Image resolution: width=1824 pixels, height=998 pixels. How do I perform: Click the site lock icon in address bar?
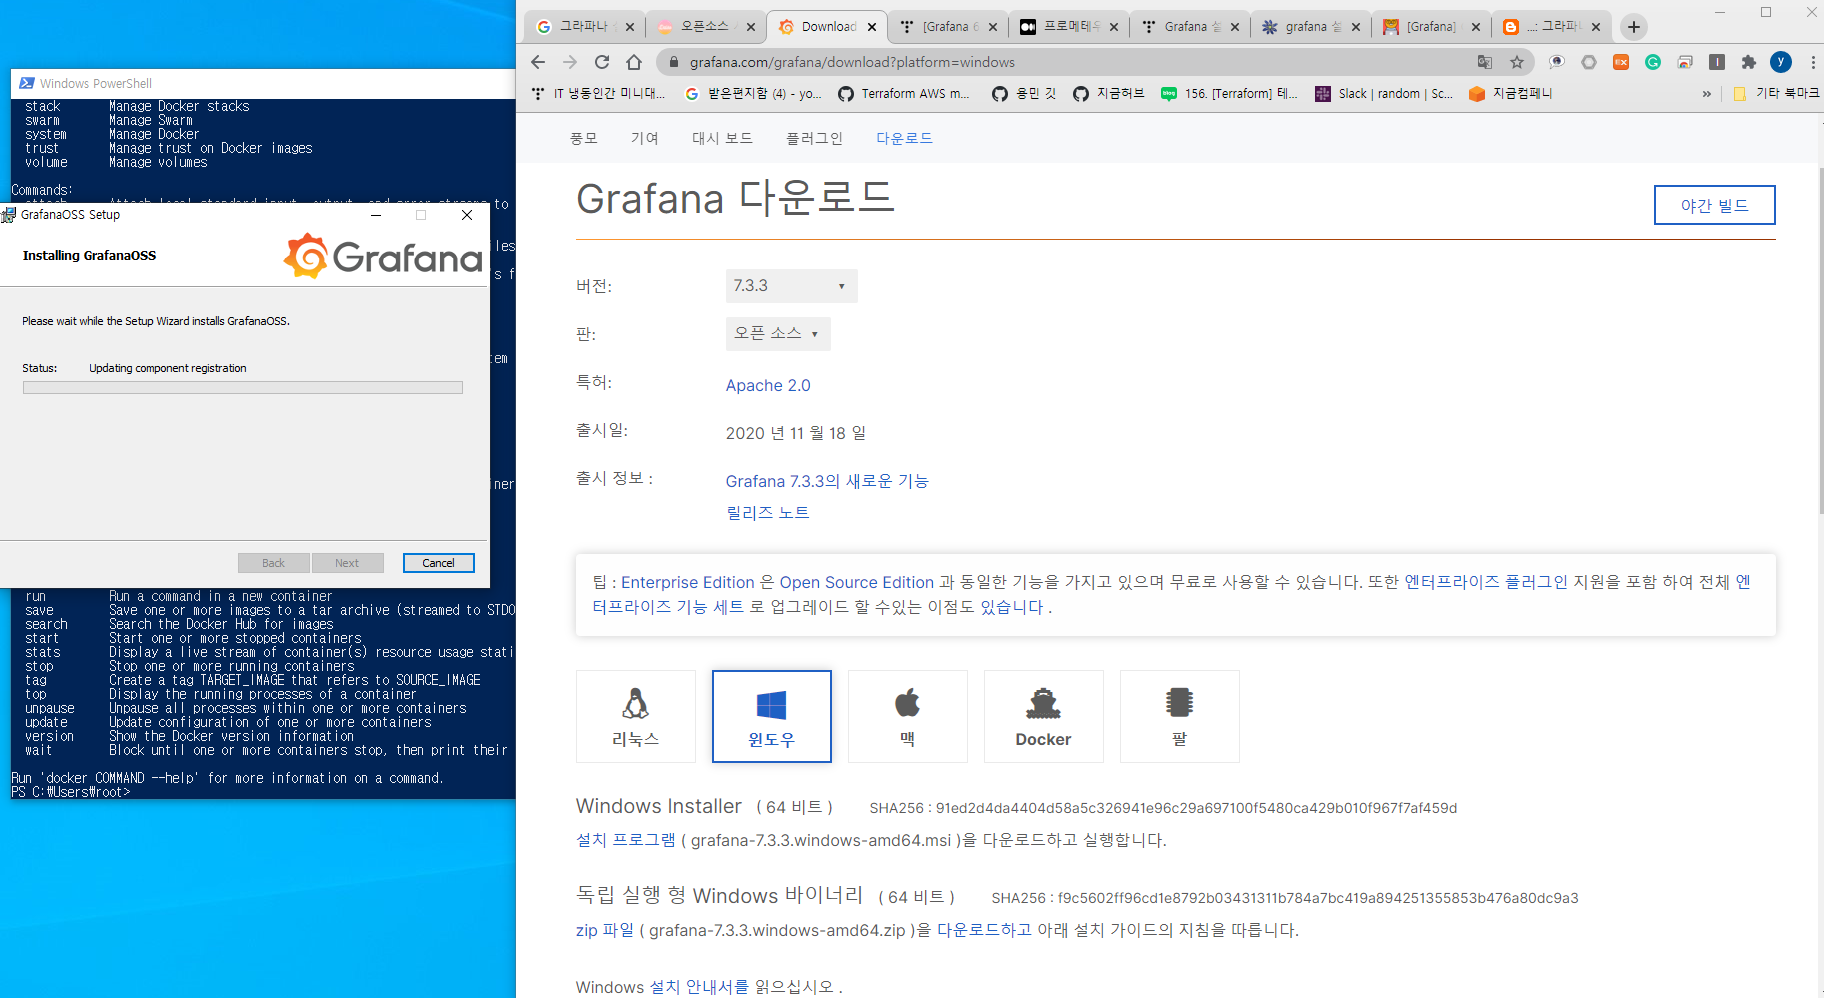pos(674,62)
